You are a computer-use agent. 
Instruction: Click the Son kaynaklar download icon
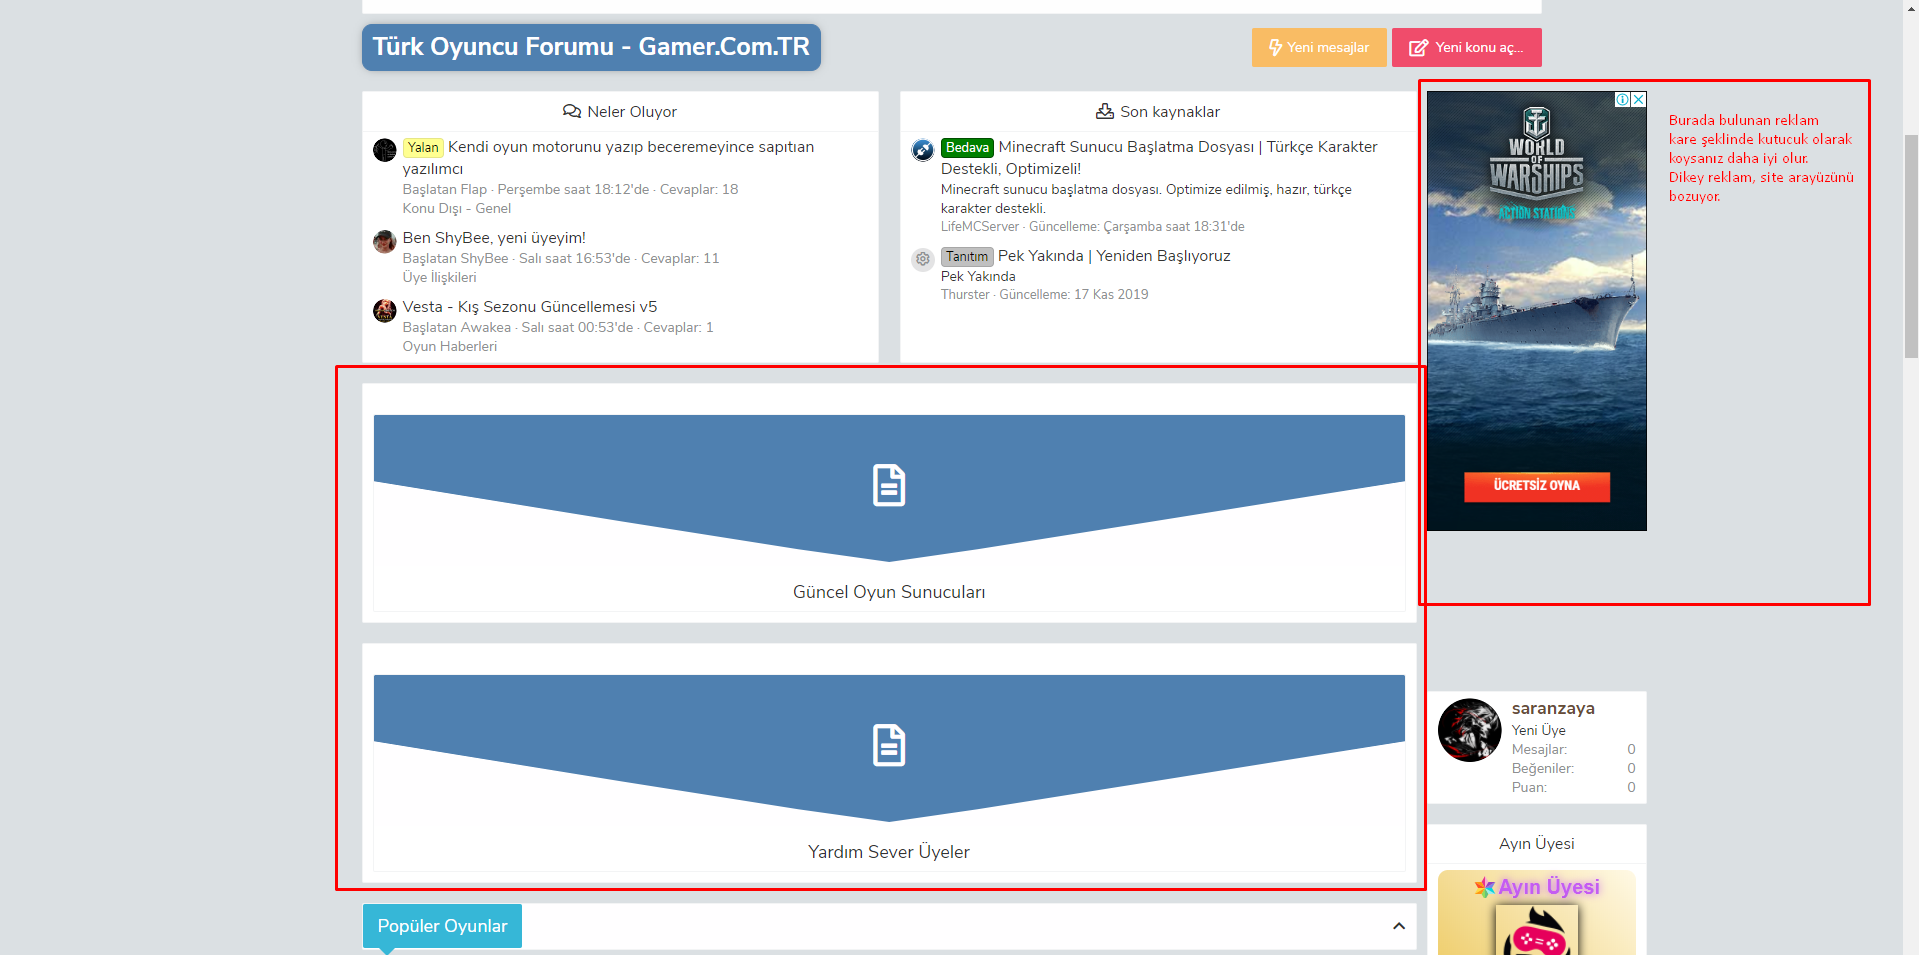click(1105, 111)
